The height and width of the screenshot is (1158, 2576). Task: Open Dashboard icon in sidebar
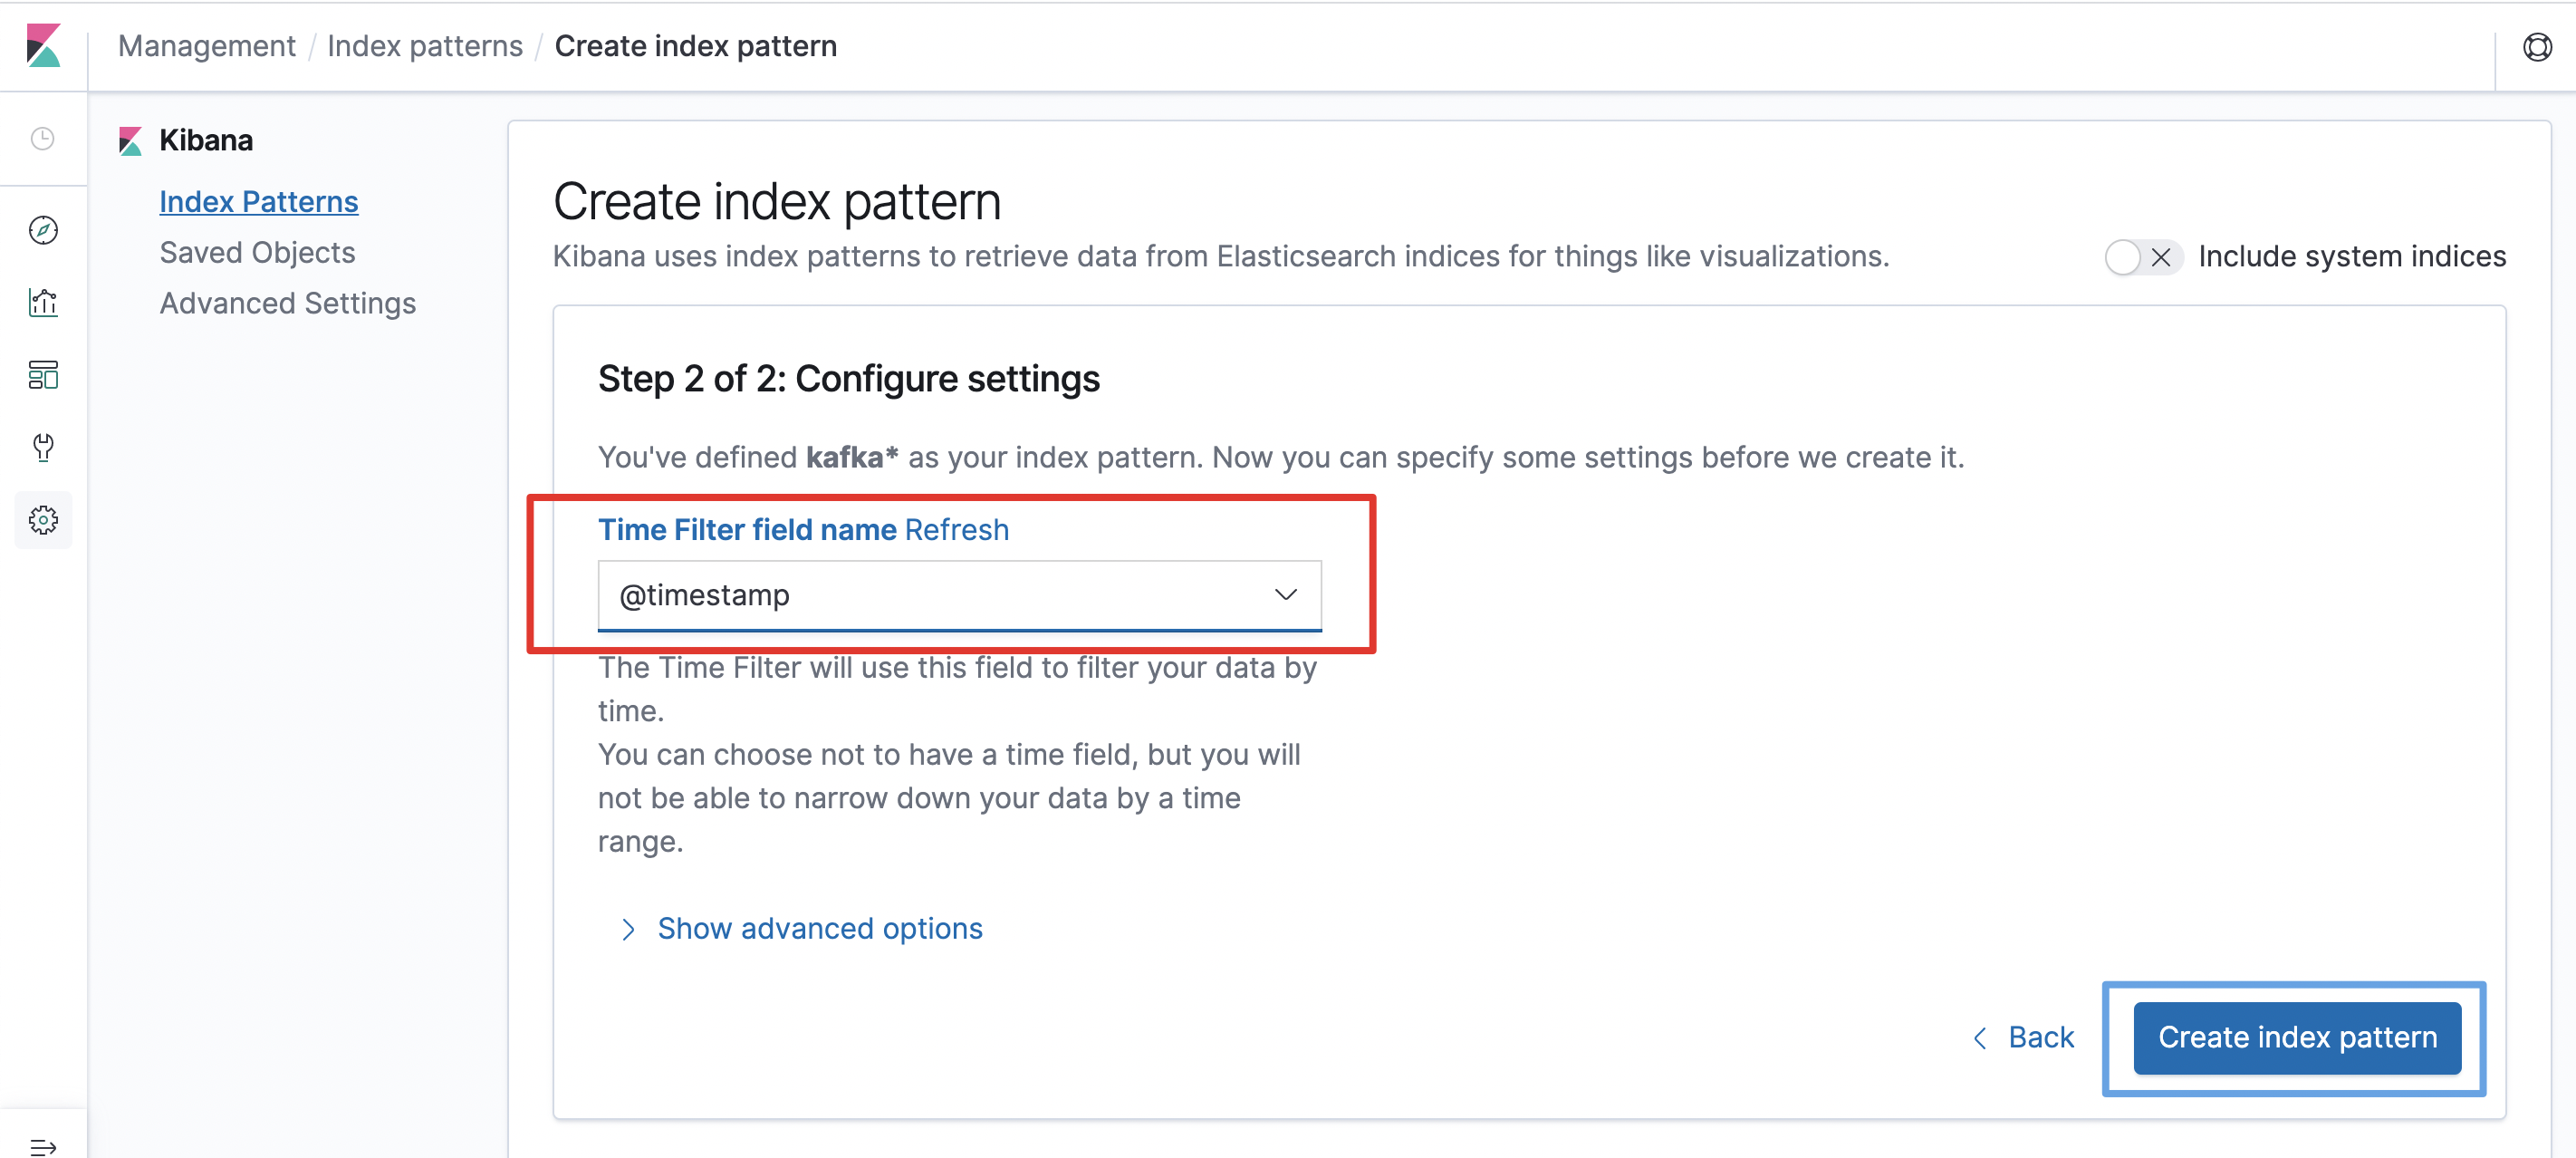click(43, 375)
